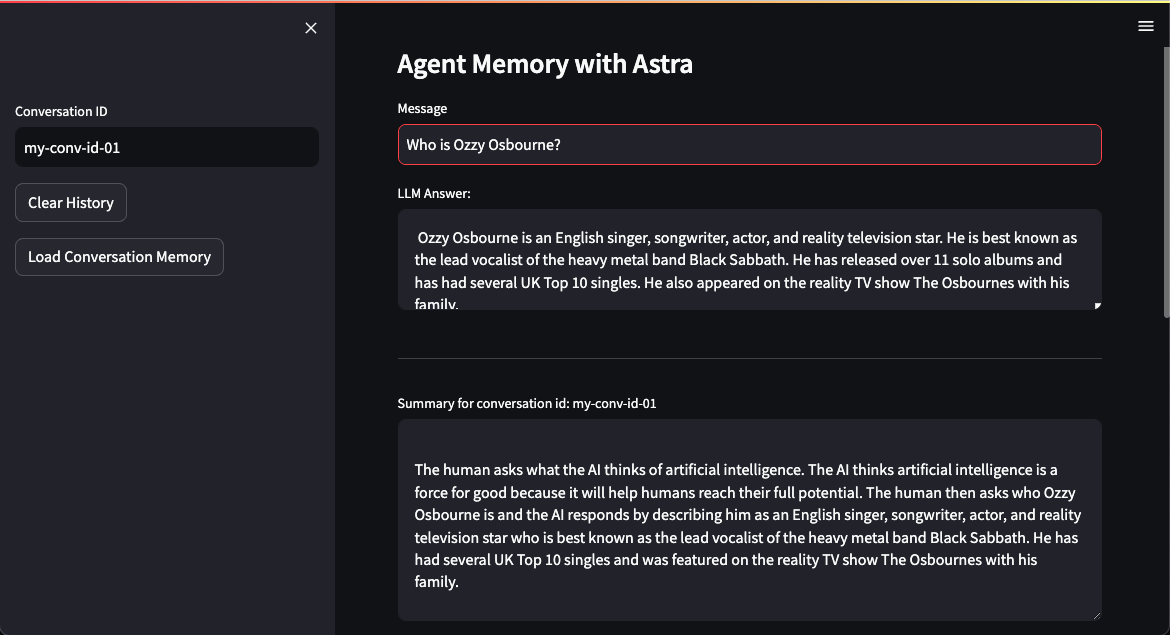Screen dimensions: 1170x635
Task: Open the hamburger main menu
Action: (x=1146, y=27)
